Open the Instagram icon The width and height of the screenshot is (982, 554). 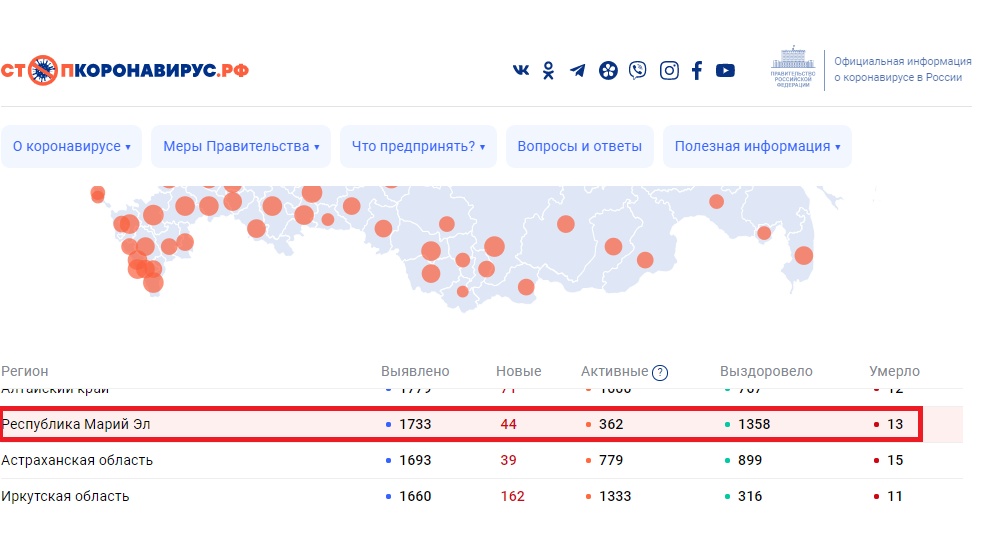pyautogui.click(x=669, y=70)
